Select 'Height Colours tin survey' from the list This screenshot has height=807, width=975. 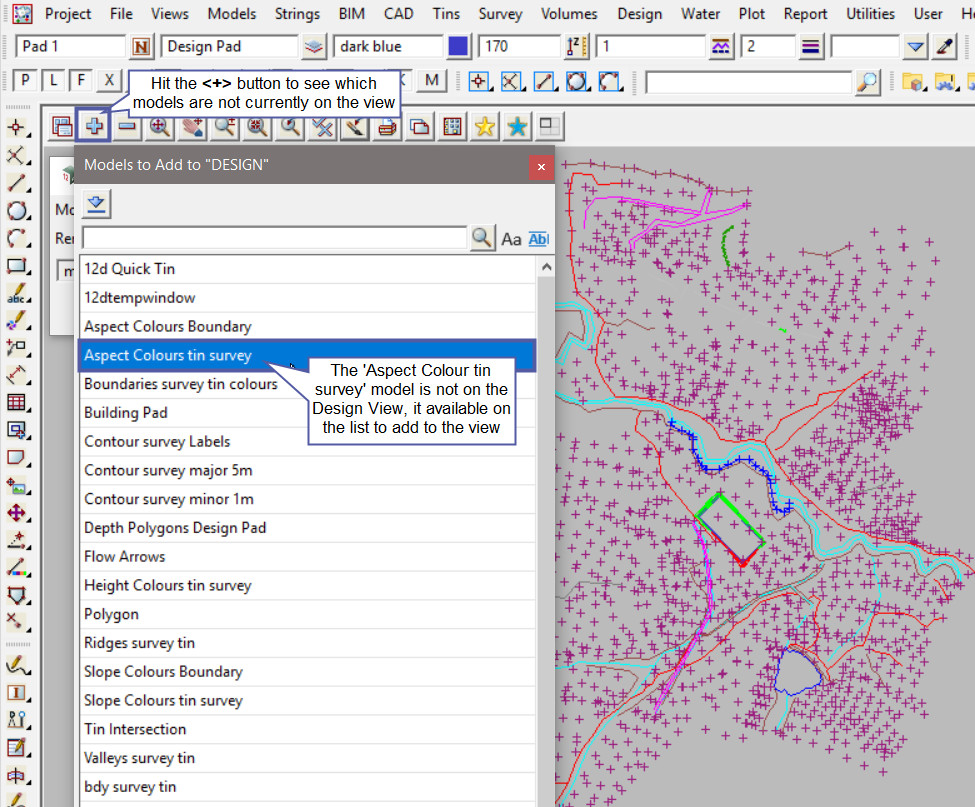tap(167, 586)
